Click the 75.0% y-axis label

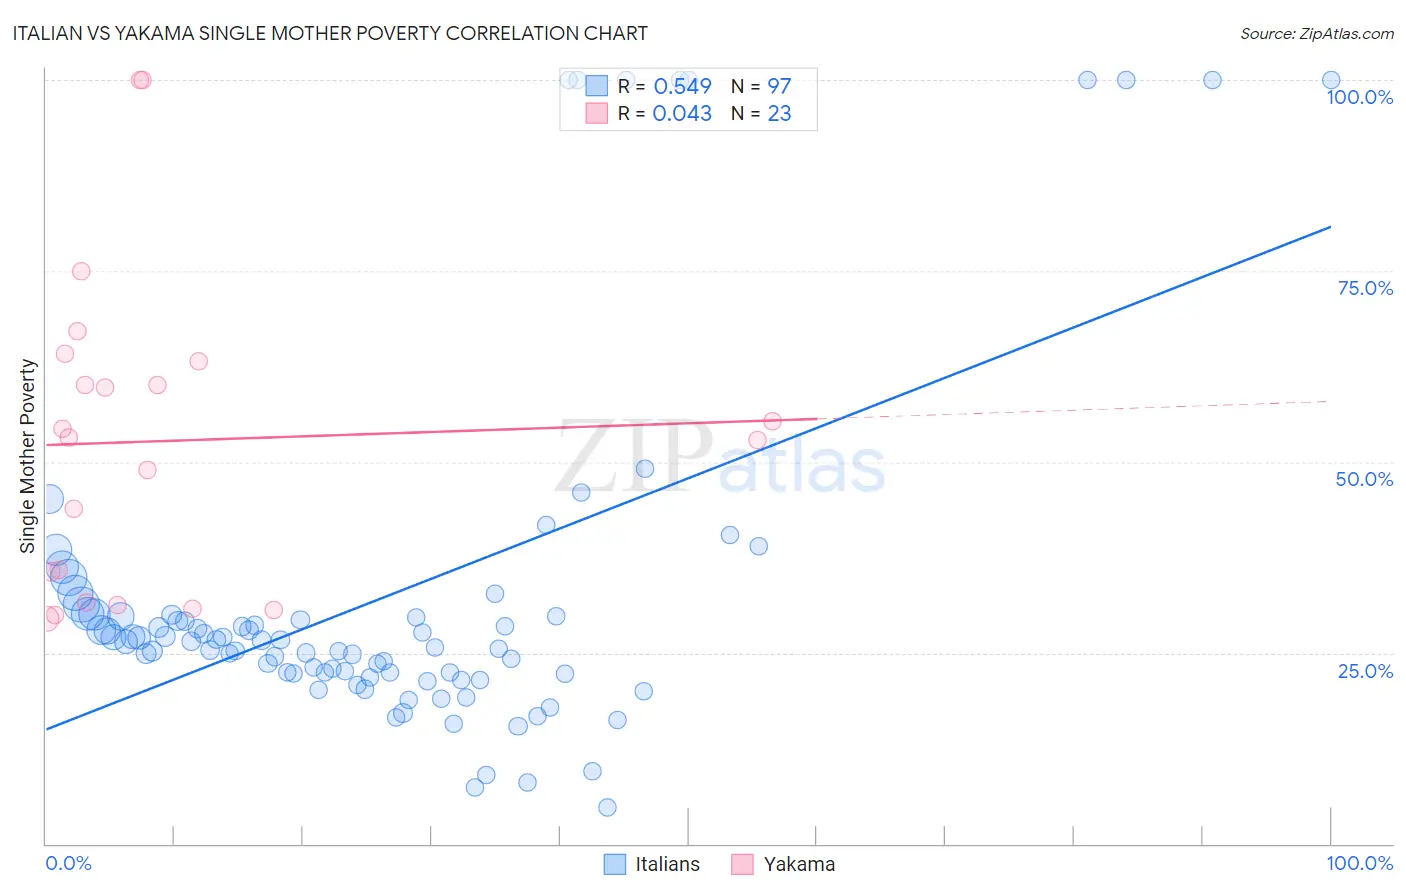(1365, 288)
